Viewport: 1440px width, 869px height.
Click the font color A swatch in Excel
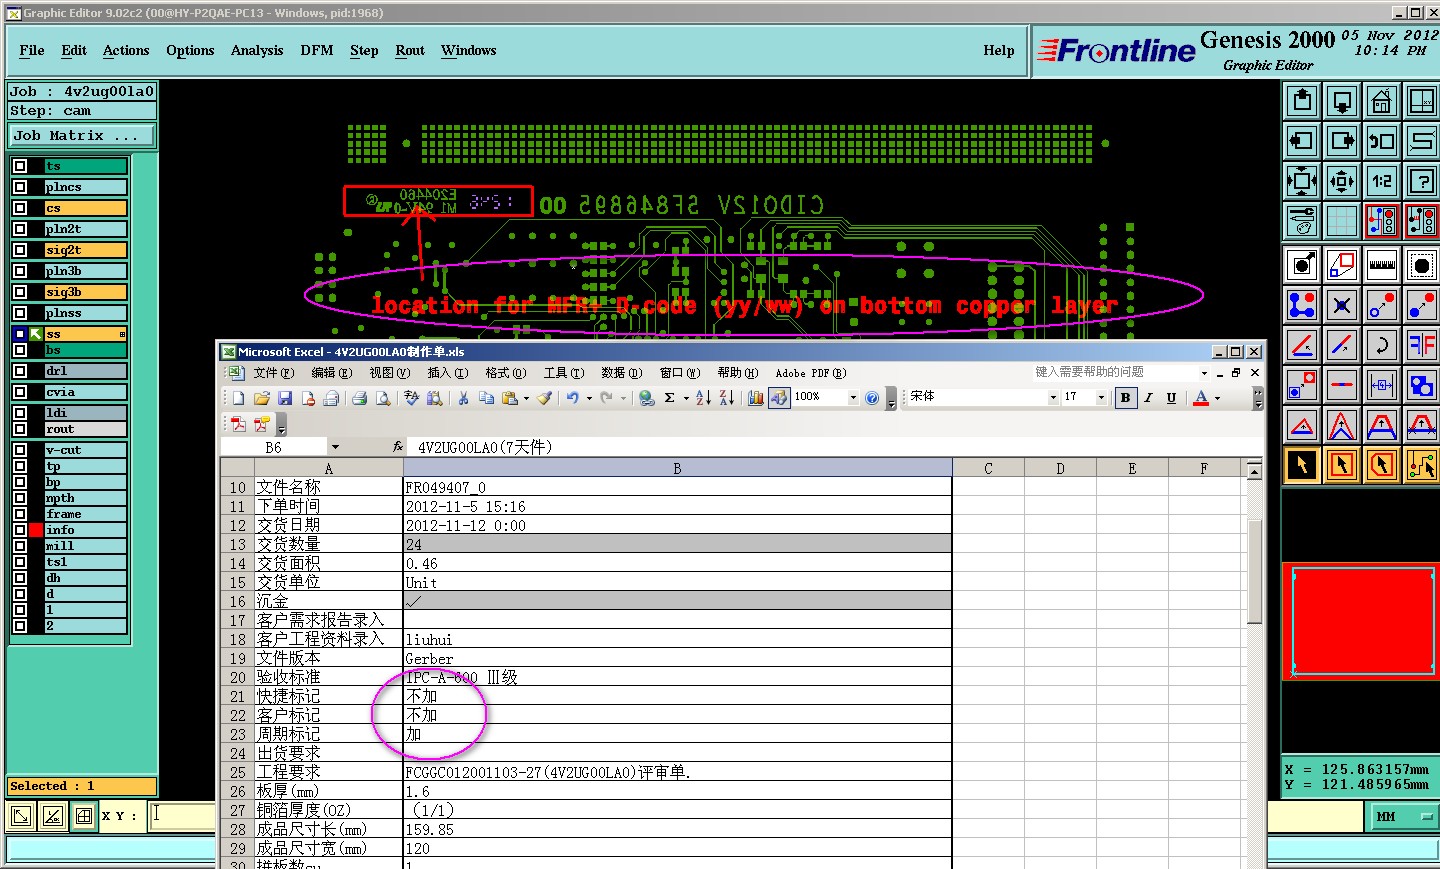[x=1201, y=398]
